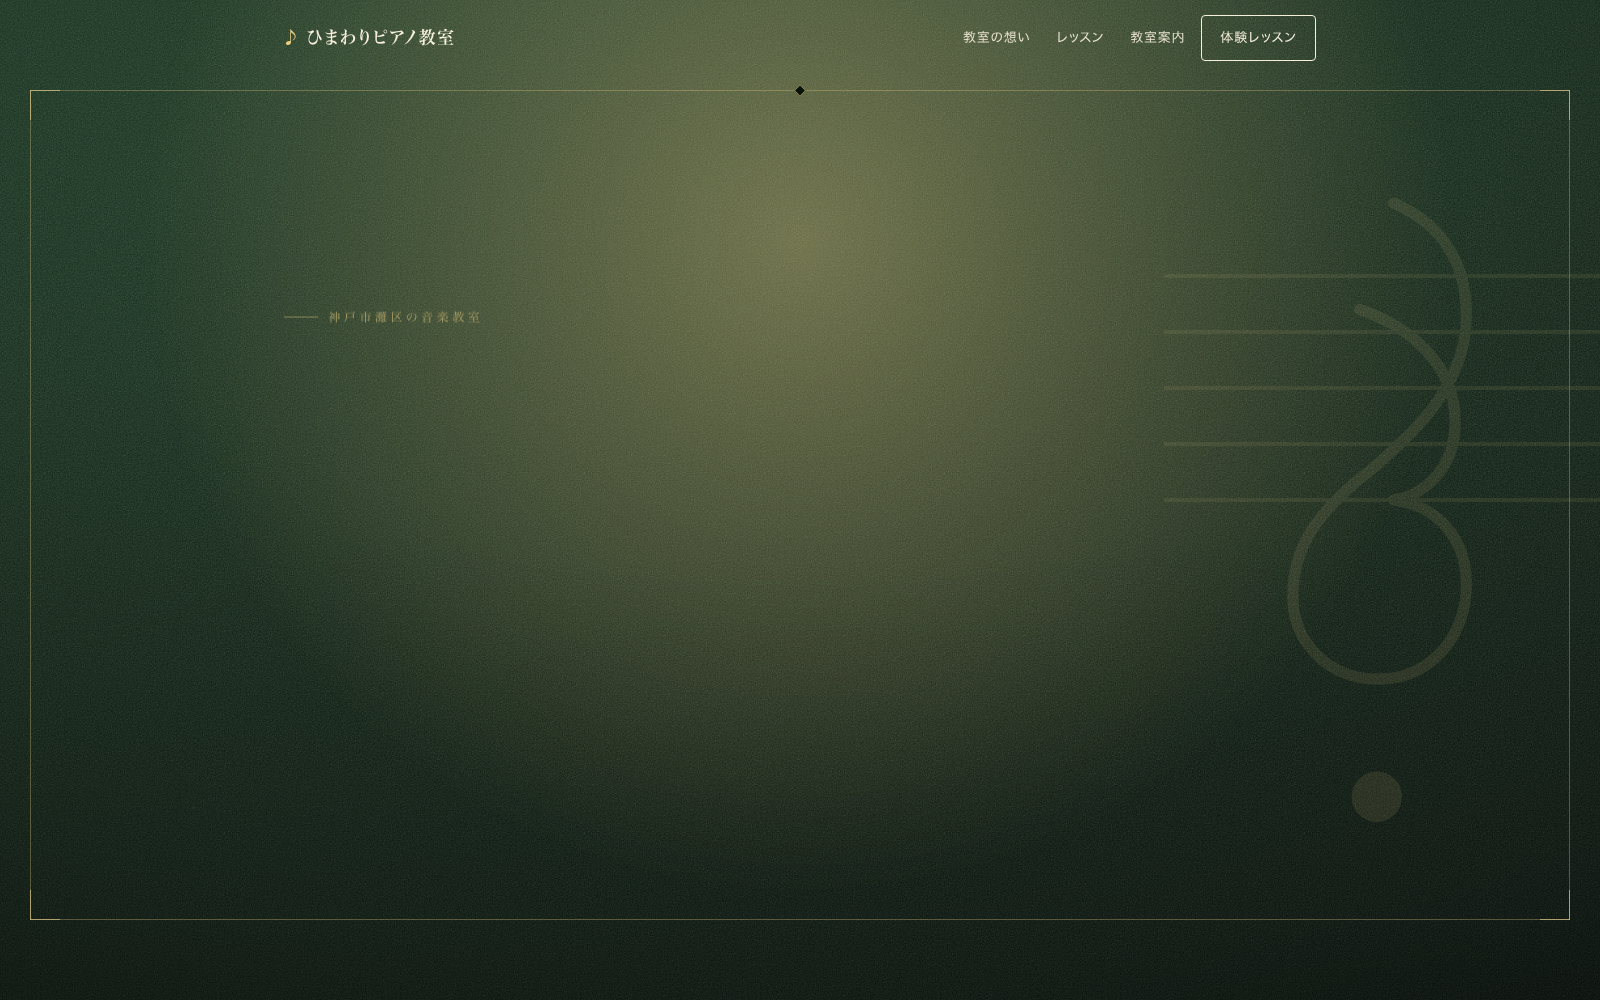Click the short dash line before the tagline
Screen dimensions: 1600x1000
point(301,317)
